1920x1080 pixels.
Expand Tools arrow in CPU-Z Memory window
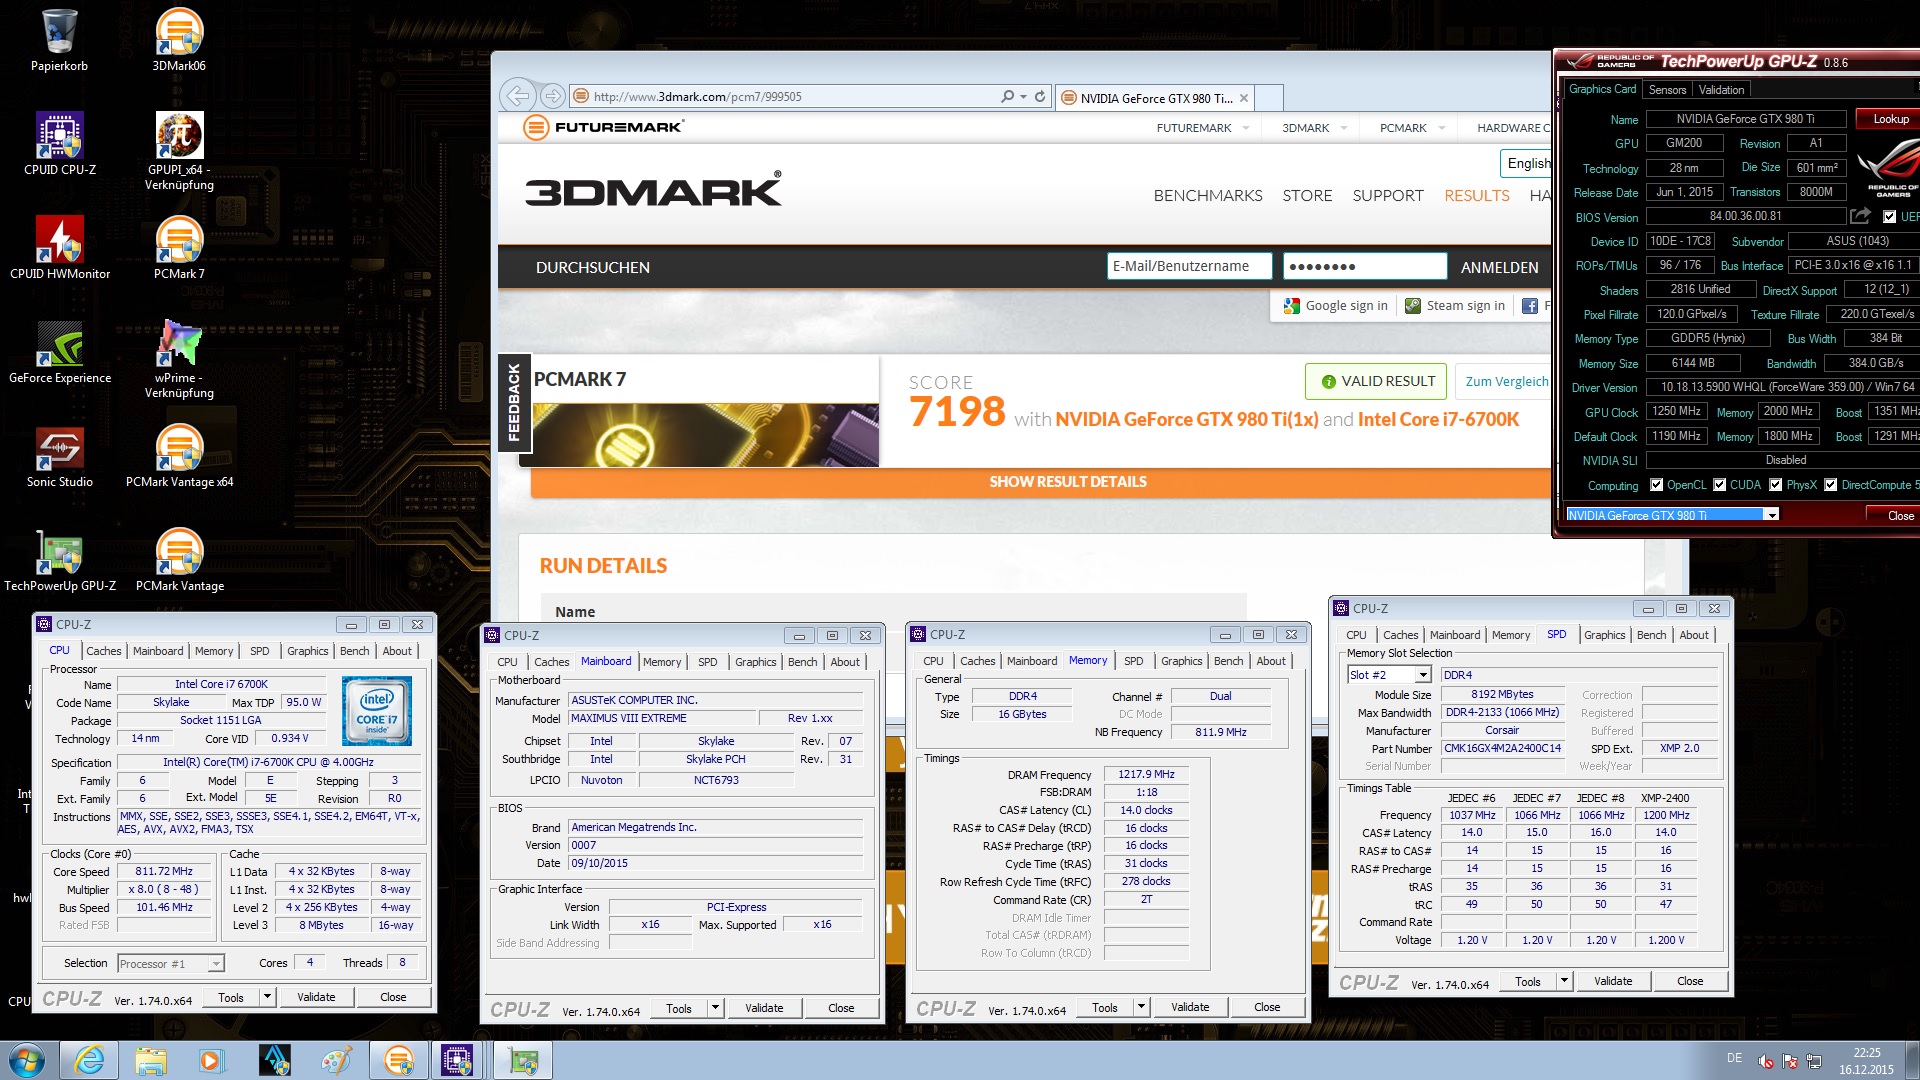[x=1141, y=1007]
